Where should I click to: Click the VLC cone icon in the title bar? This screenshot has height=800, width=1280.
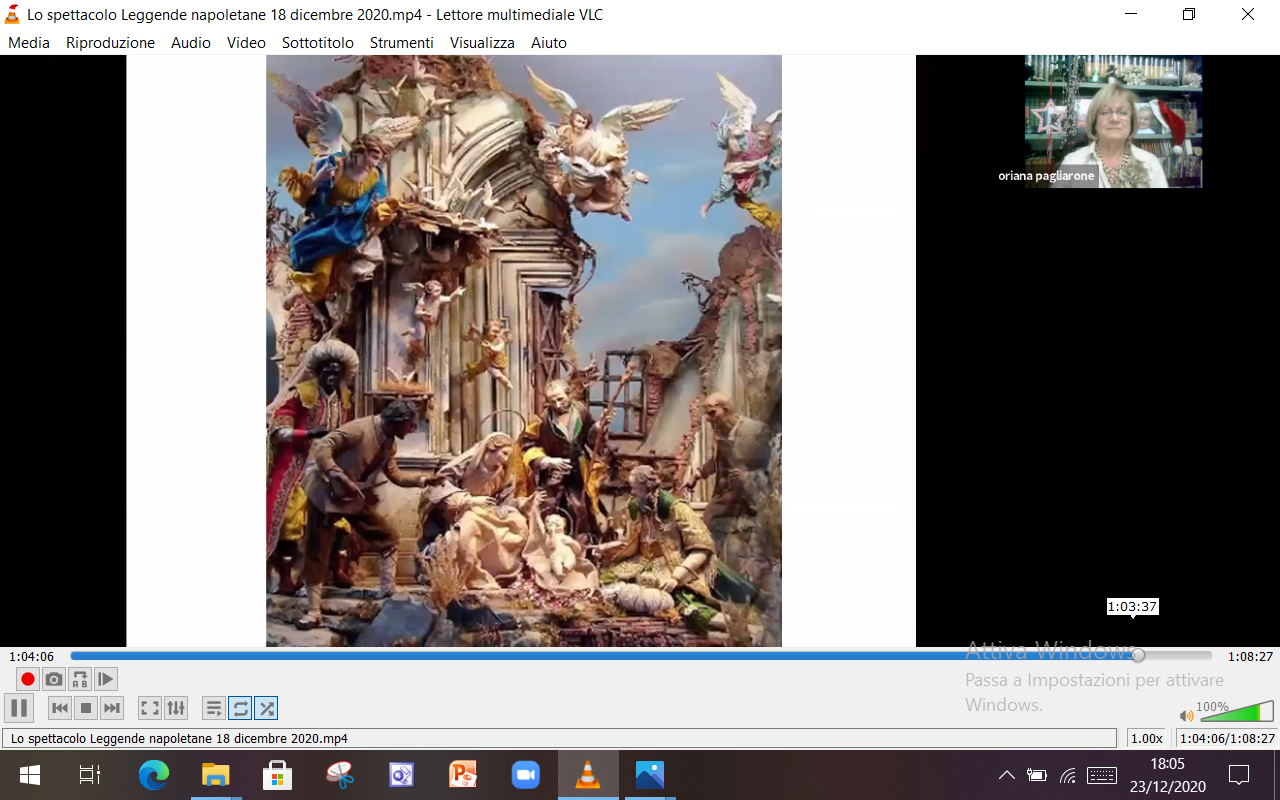click(x=12, y=15)
